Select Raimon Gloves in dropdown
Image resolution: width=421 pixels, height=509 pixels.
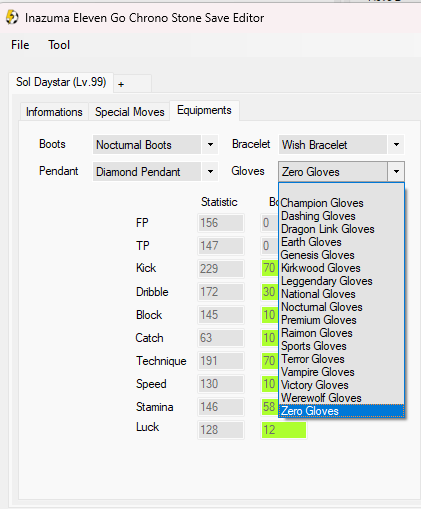click(341, 333)
